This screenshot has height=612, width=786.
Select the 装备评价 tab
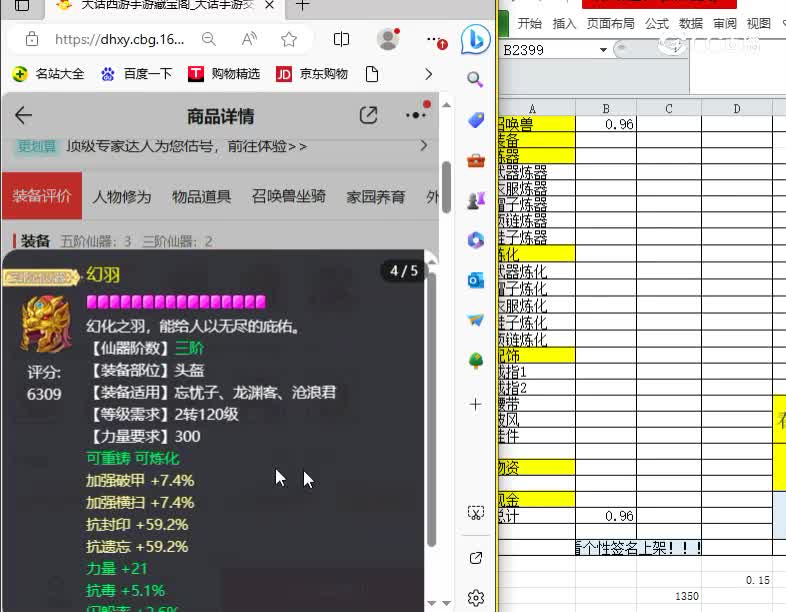pos(42,196)
